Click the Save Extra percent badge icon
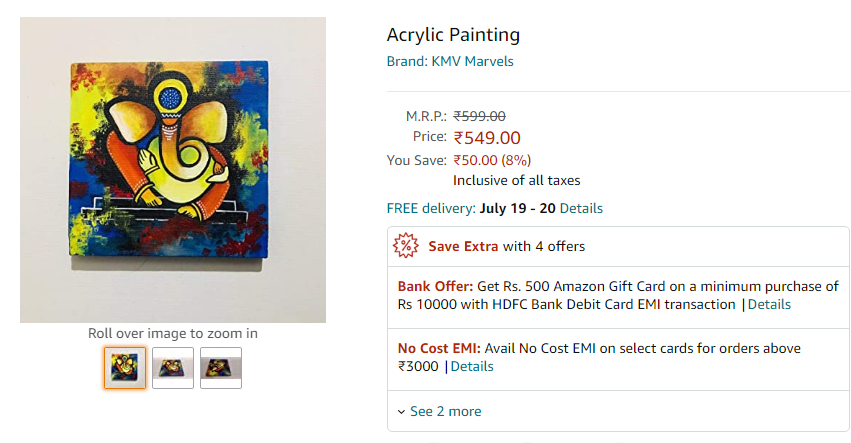This screenshot has width=851, height=443. [405, 246]
